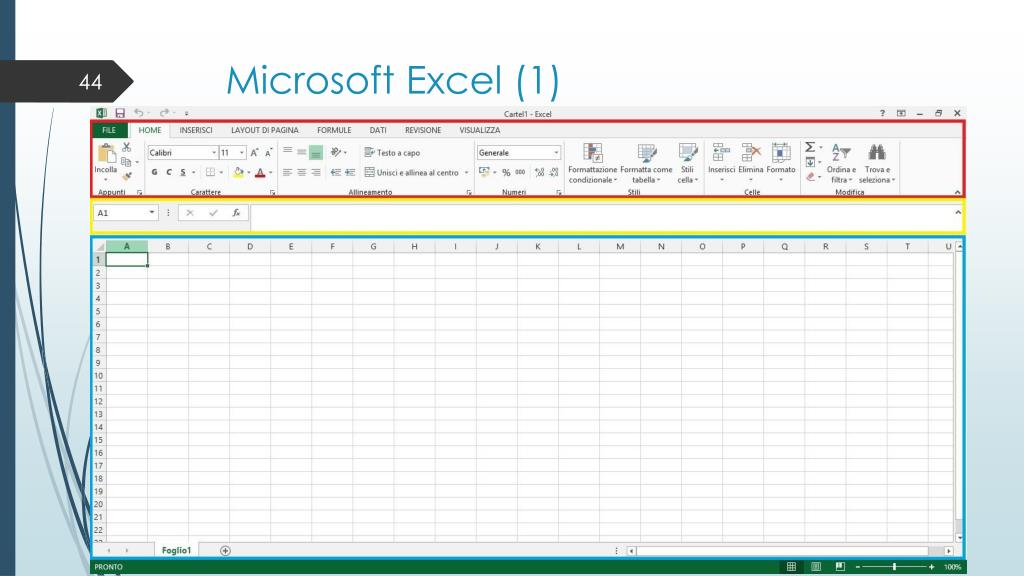Click the decrease decimal places icon
The width and height of the screenshot is (1024, 576).
[554, 172]
